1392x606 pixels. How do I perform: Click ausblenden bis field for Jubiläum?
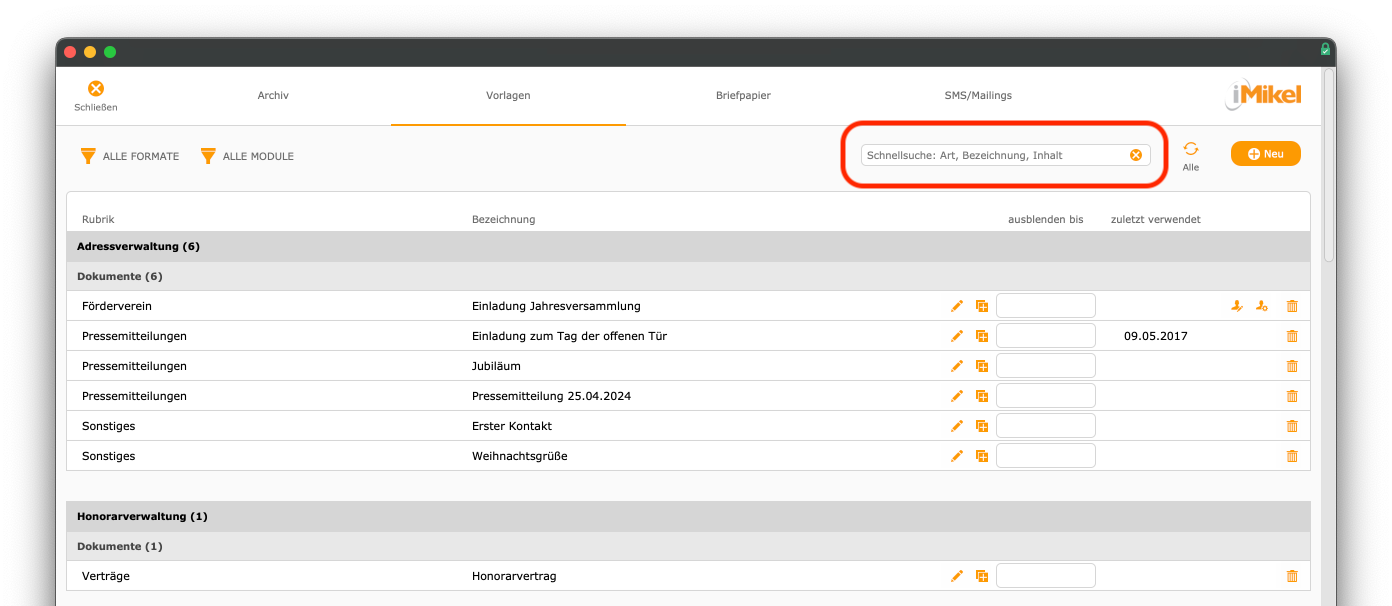coord(1045,366)
